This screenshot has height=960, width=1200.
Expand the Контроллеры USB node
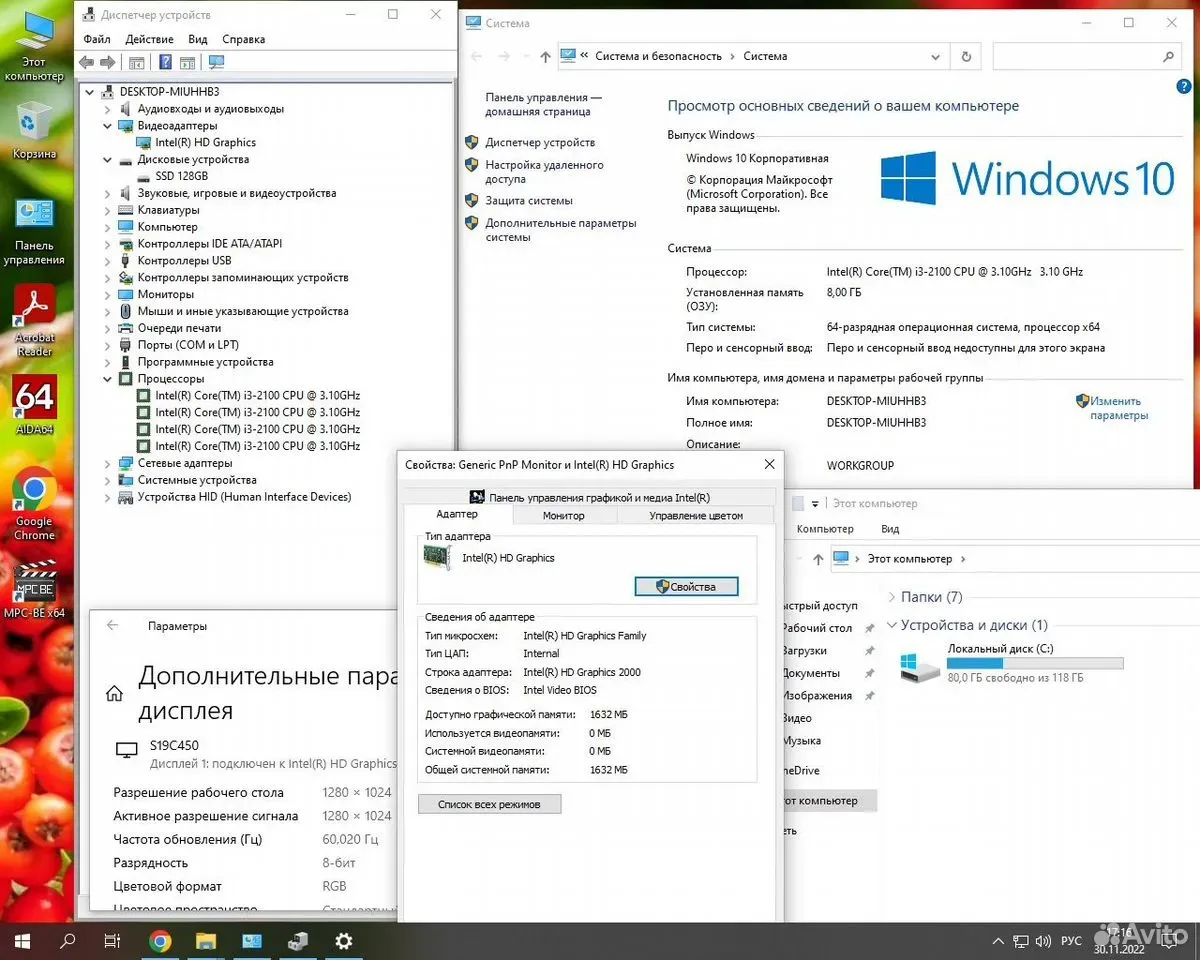[109, 261]
